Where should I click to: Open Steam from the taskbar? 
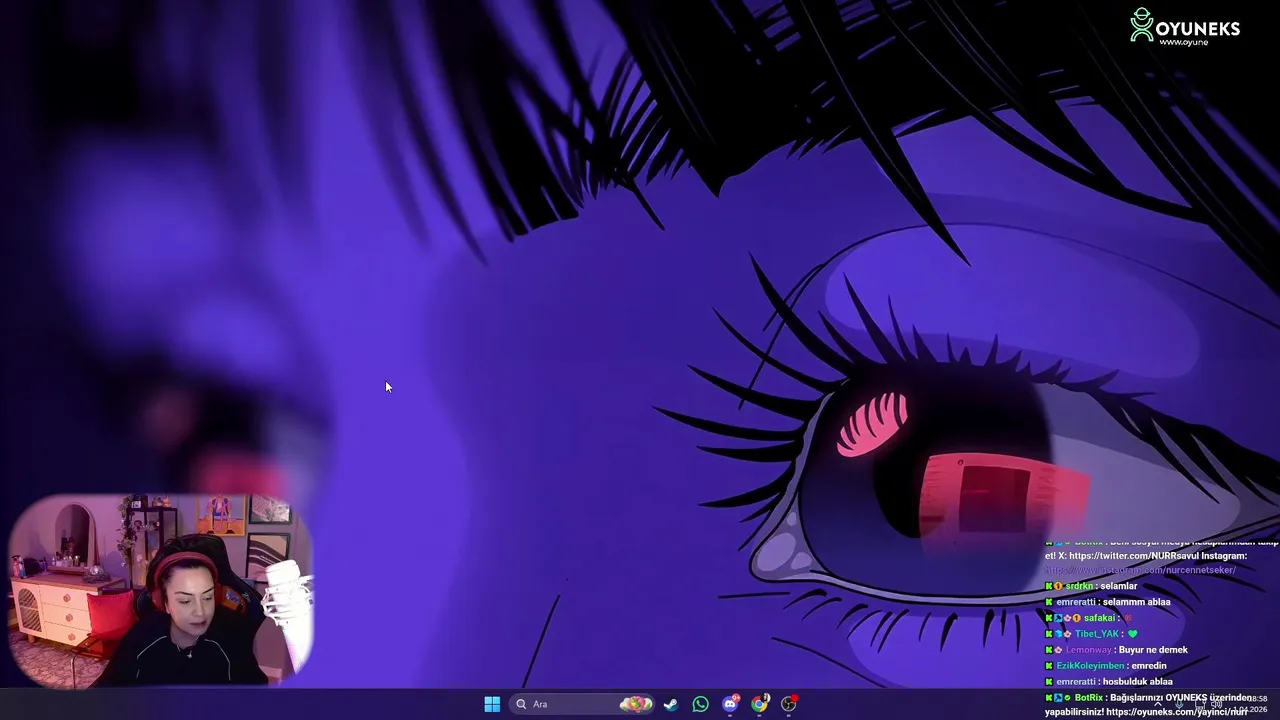[x=671, y=704]
